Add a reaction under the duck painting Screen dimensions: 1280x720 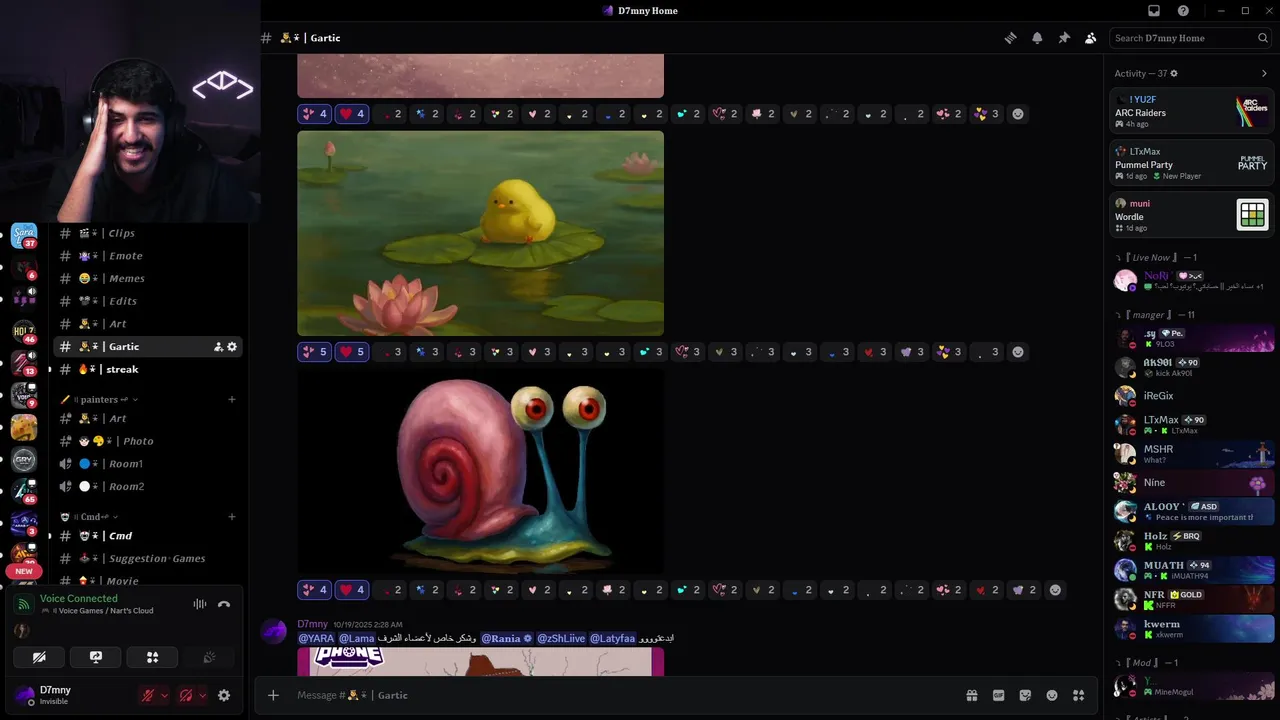click(x=1018, y=352)
